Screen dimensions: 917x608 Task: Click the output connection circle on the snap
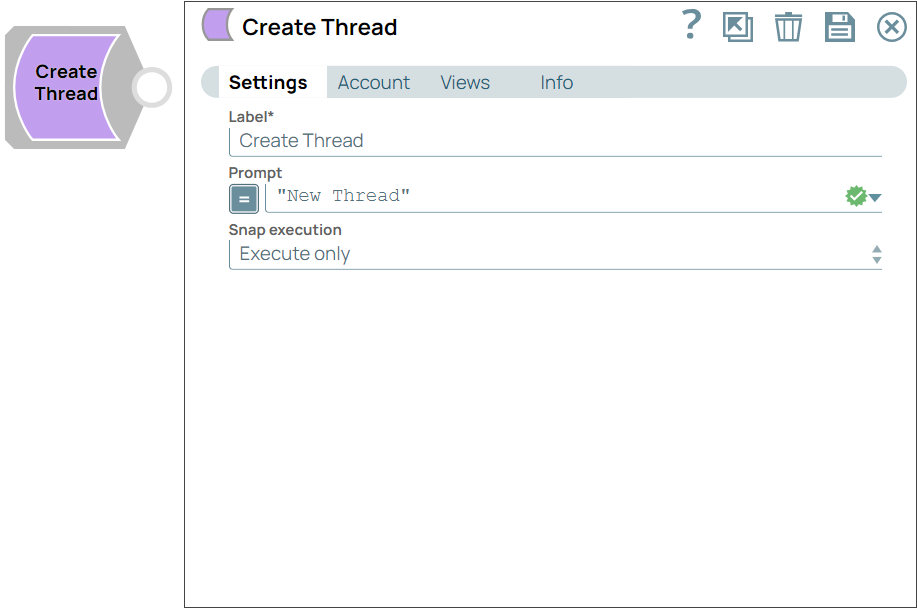[150, 88]
